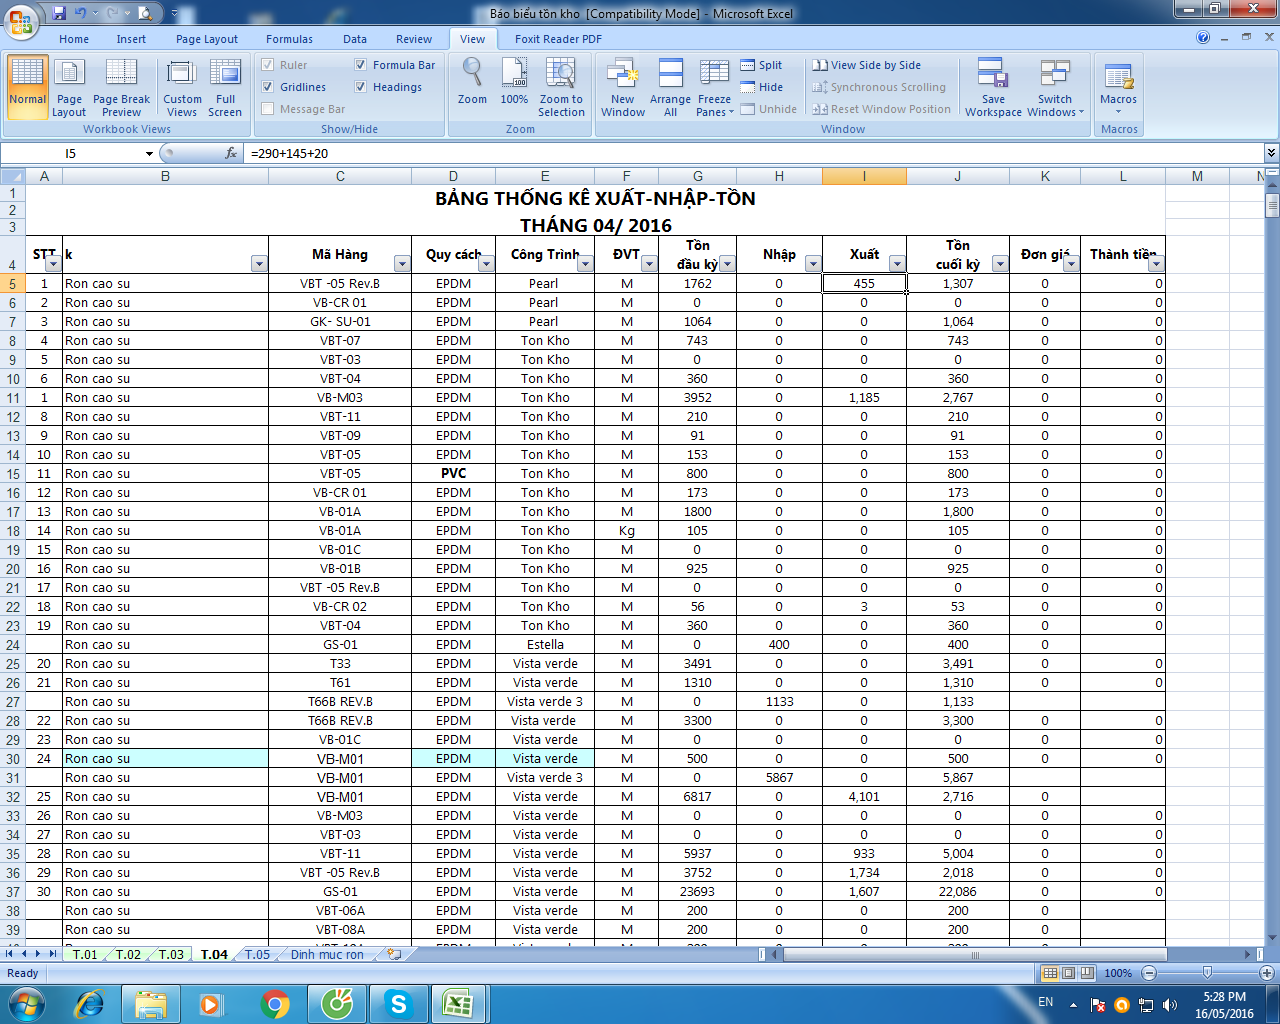Switch to the T.05 sheet tab

(x=257, y=954)
